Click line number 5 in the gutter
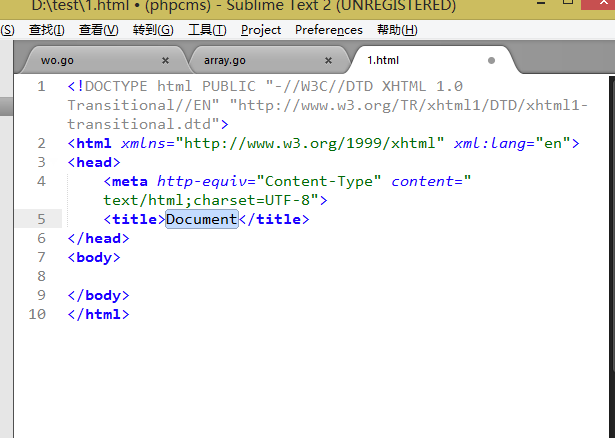Image resolution: width=615 pixels, height=438 pixels. [x=41, y=219]
